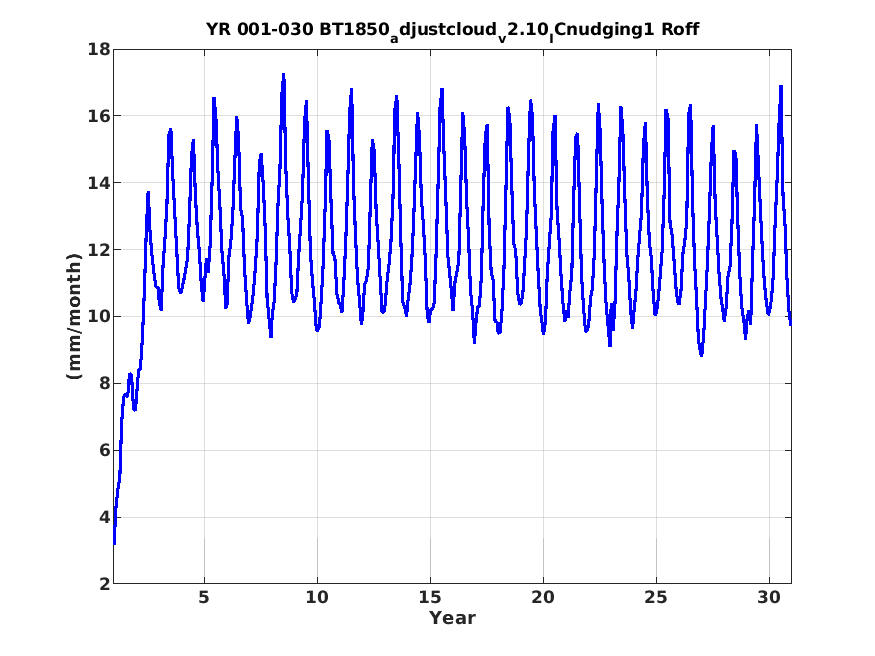Click the x-axis tick label '30'

769,598
